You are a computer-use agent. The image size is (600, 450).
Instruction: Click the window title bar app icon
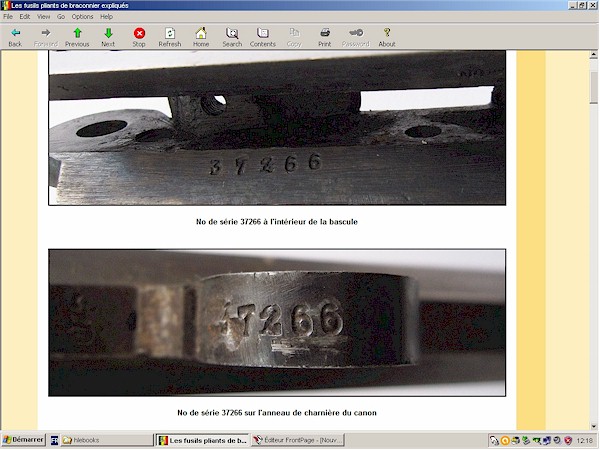click(5, 5)
